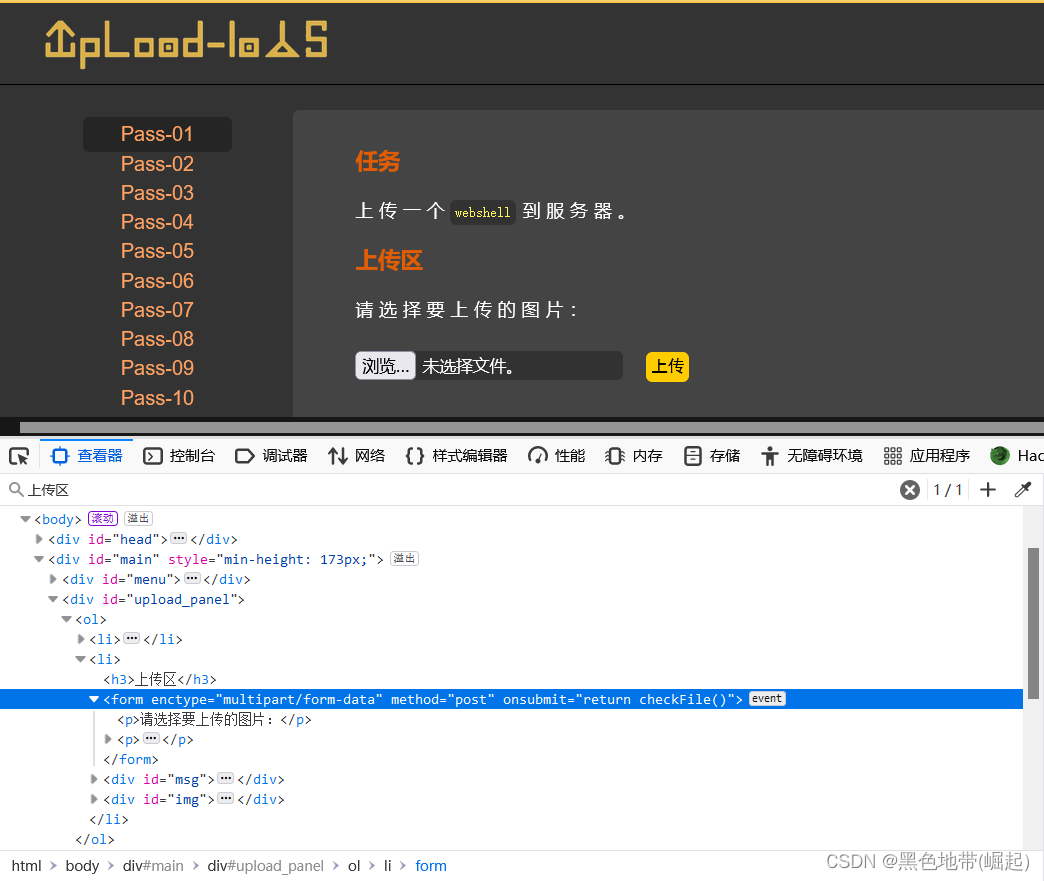Click the html breadcrumb item

click(x=26, y=866)
